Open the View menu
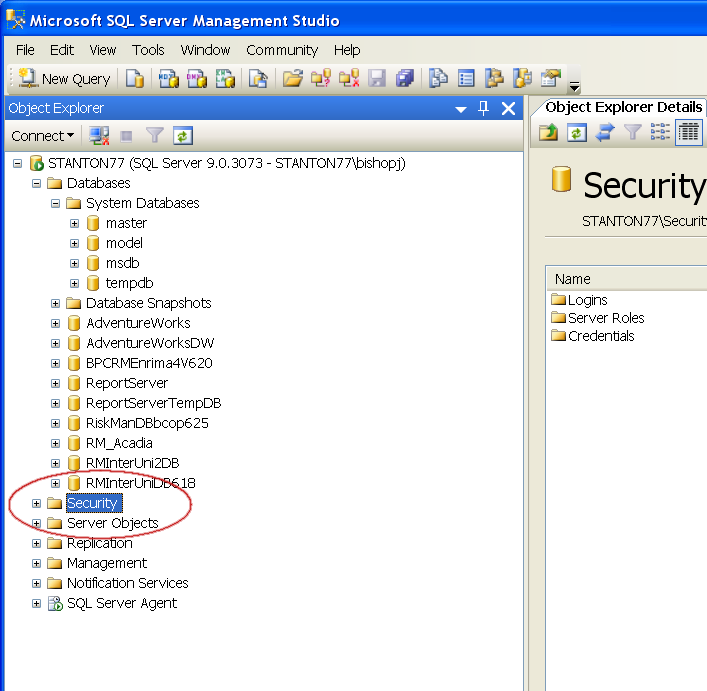The height and width of the screenshot is (691, 707). point(103,50)
